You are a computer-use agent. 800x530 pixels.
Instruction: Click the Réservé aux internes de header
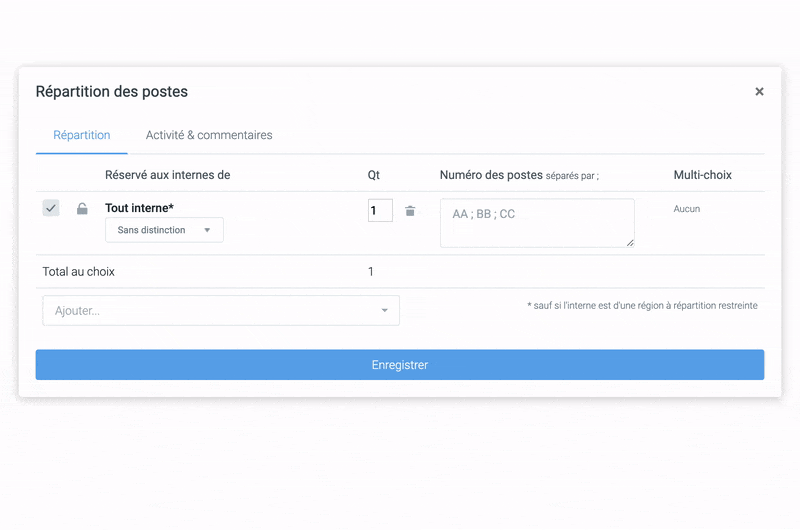(167, 175)
